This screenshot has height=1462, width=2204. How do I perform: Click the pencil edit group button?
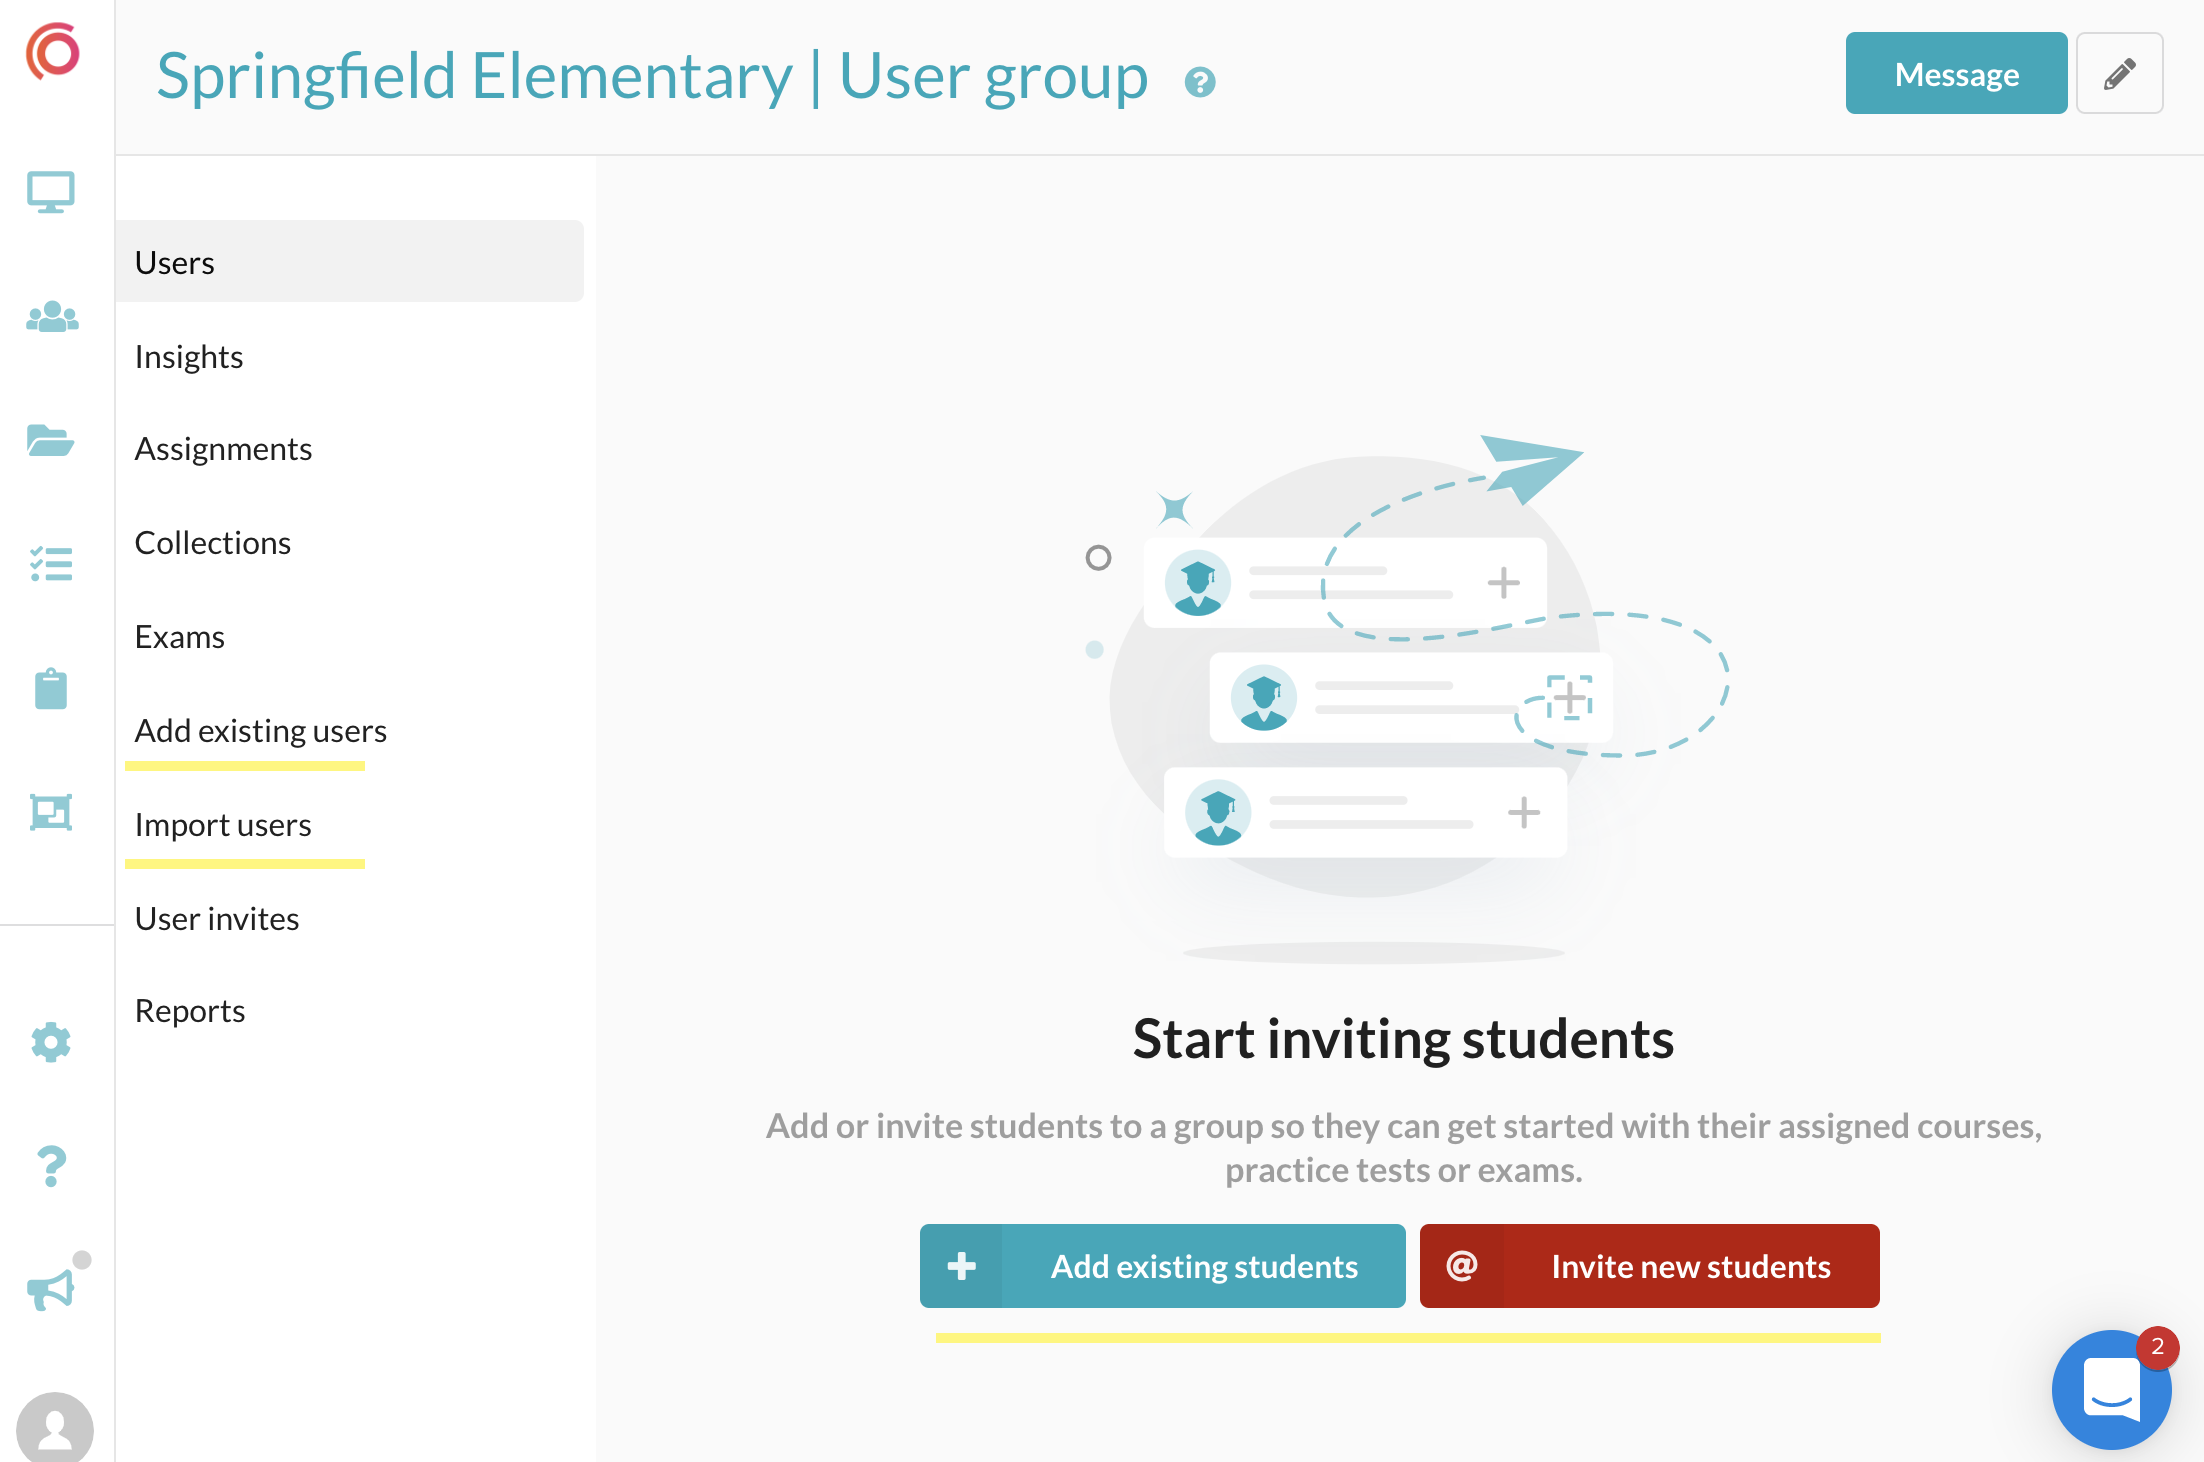[x=2119, y=73]
